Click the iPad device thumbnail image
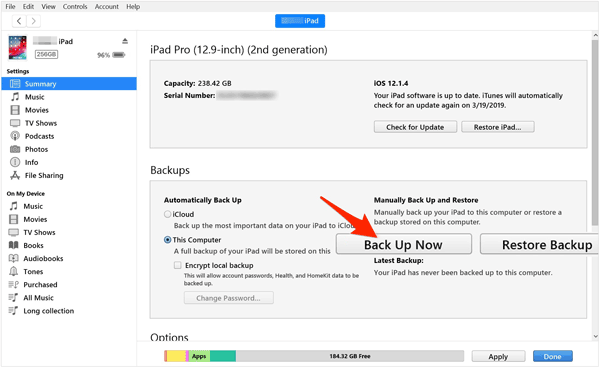This screenshot has width=600, height=368. tap(18, 48)
